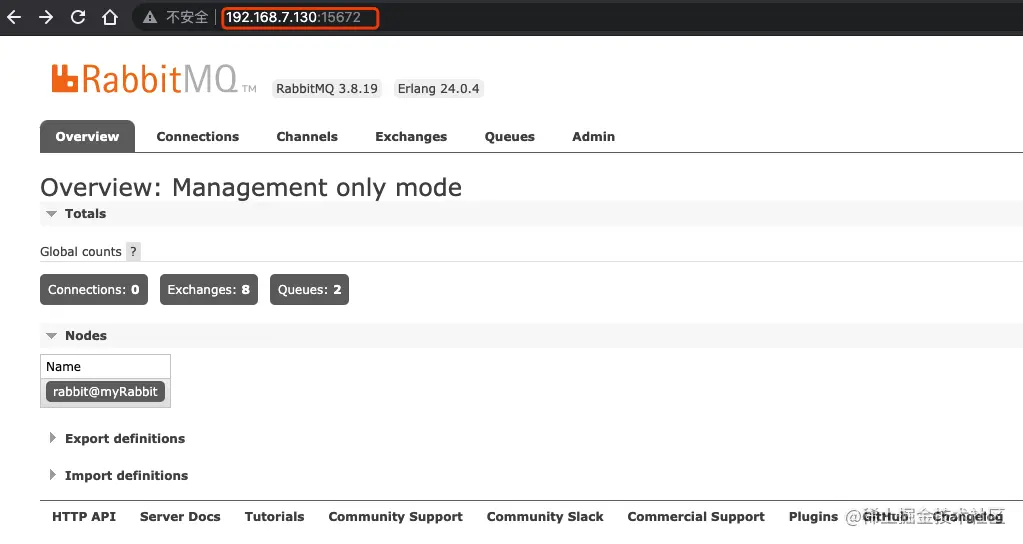Open the Server Docs footer link
The height and width of the screenshot is (544, 1023).
coord(180,517)
